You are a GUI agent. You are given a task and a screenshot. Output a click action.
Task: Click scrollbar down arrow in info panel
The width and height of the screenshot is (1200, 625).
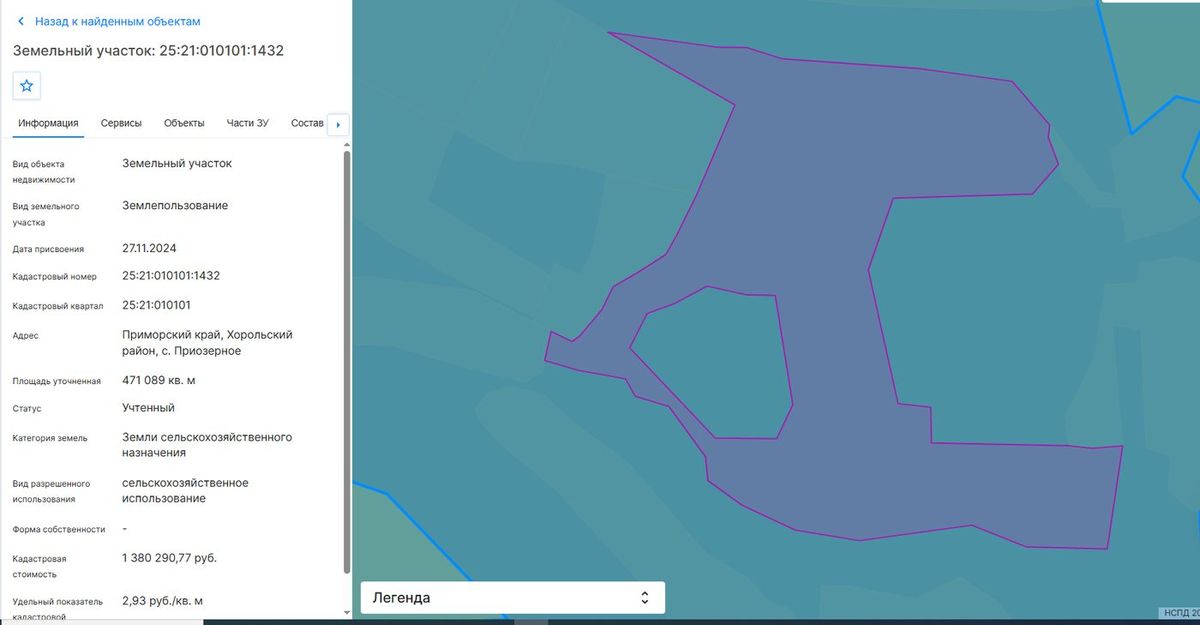pyautogui.click(x=347, y=611)
